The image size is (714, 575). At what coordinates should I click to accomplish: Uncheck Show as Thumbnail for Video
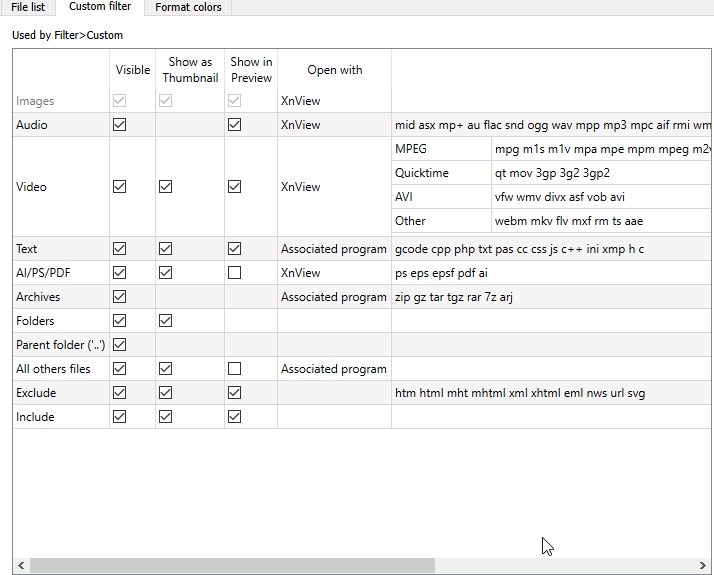pyautogui.click(x=166, y=187)
